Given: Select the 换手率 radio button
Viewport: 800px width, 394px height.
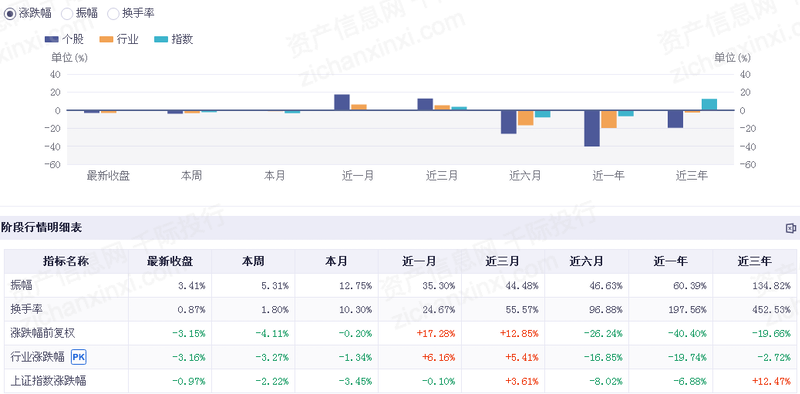Looking at the screenshot, I should coord(113,13).
